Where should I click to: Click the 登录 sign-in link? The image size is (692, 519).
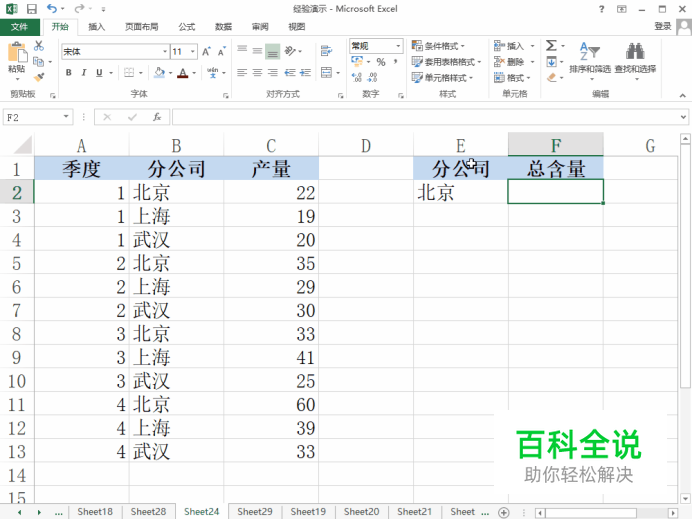click(x=662, y=26)
